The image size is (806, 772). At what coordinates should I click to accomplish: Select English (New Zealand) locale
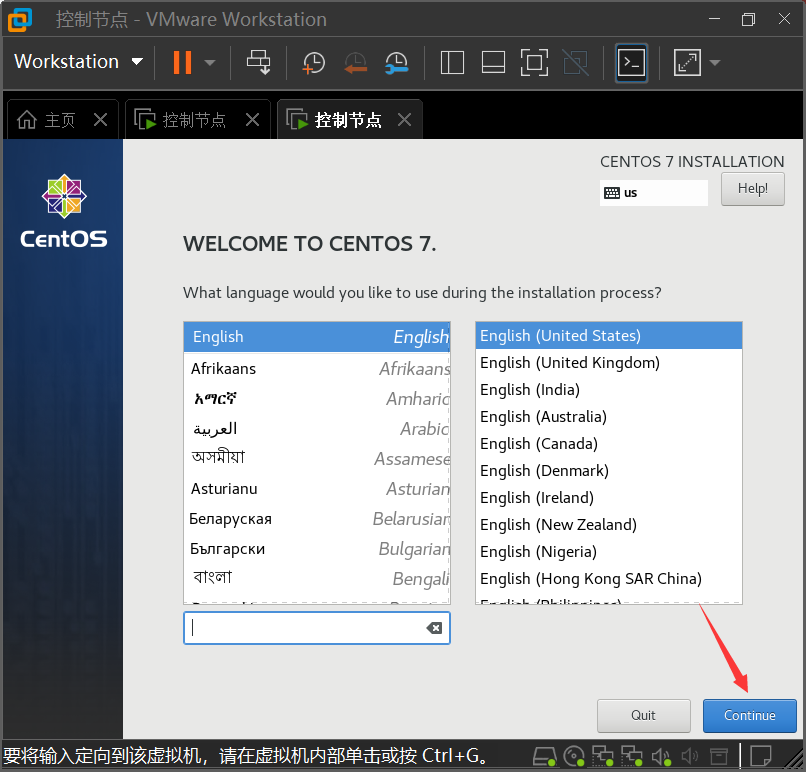(609, 525)
